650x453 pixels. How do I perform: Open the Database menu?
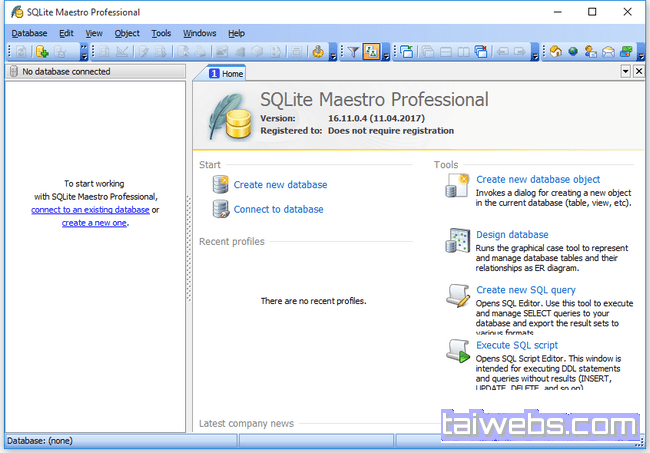pos(29,33)
